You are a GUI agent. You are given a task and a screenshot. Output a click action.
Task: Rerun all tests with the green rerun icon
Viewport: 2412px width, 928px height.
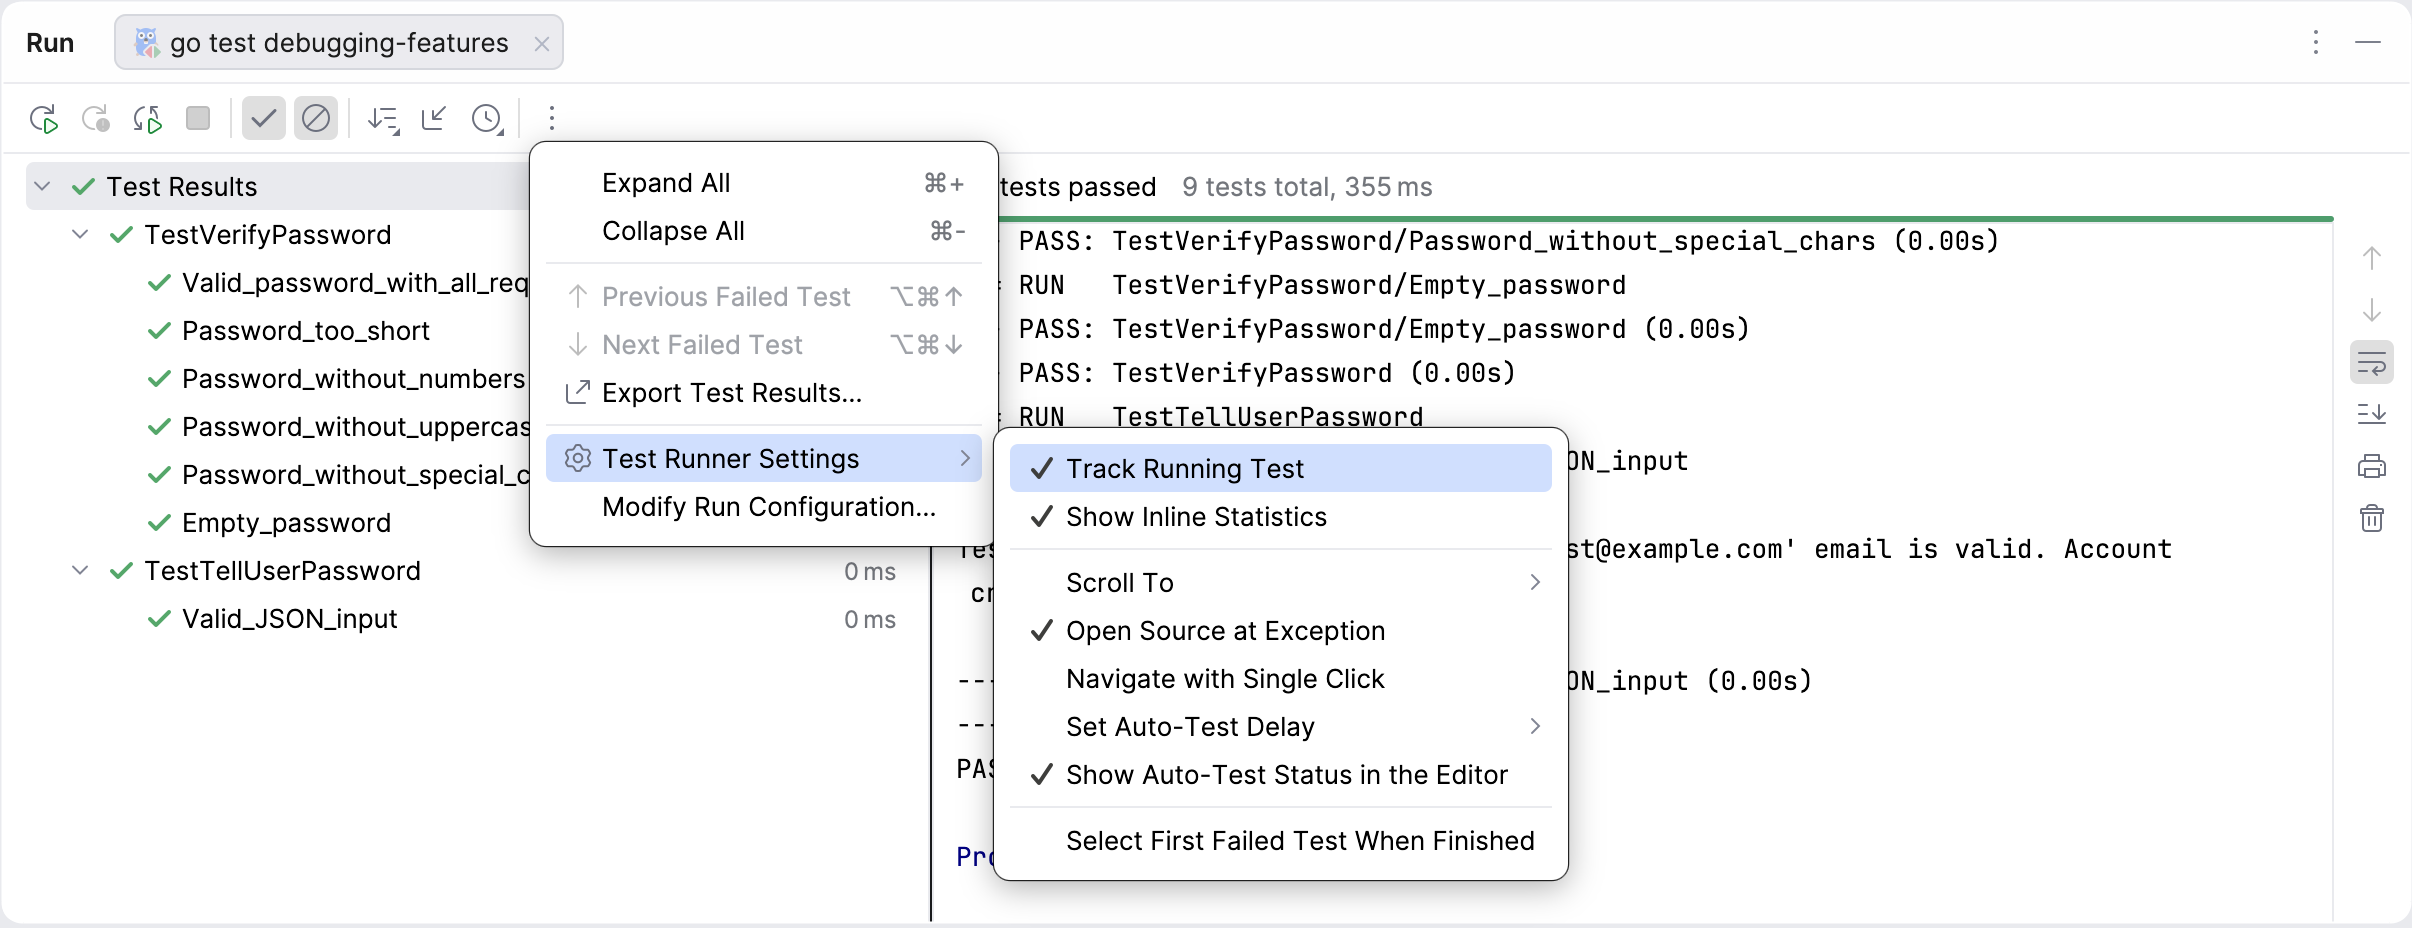[x=44, y=118]
